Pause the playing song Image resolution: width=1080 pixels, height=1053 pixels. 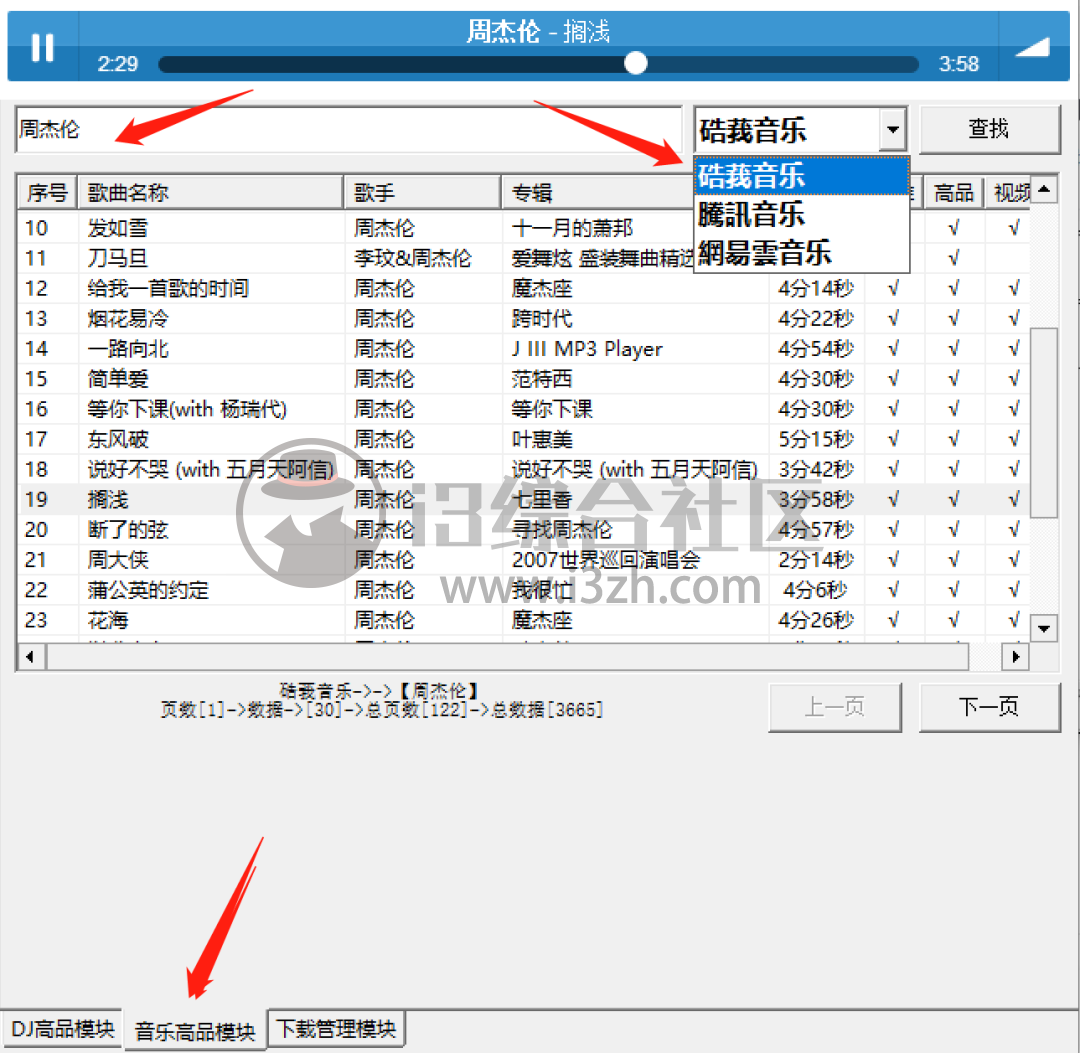tap(42, 48)
